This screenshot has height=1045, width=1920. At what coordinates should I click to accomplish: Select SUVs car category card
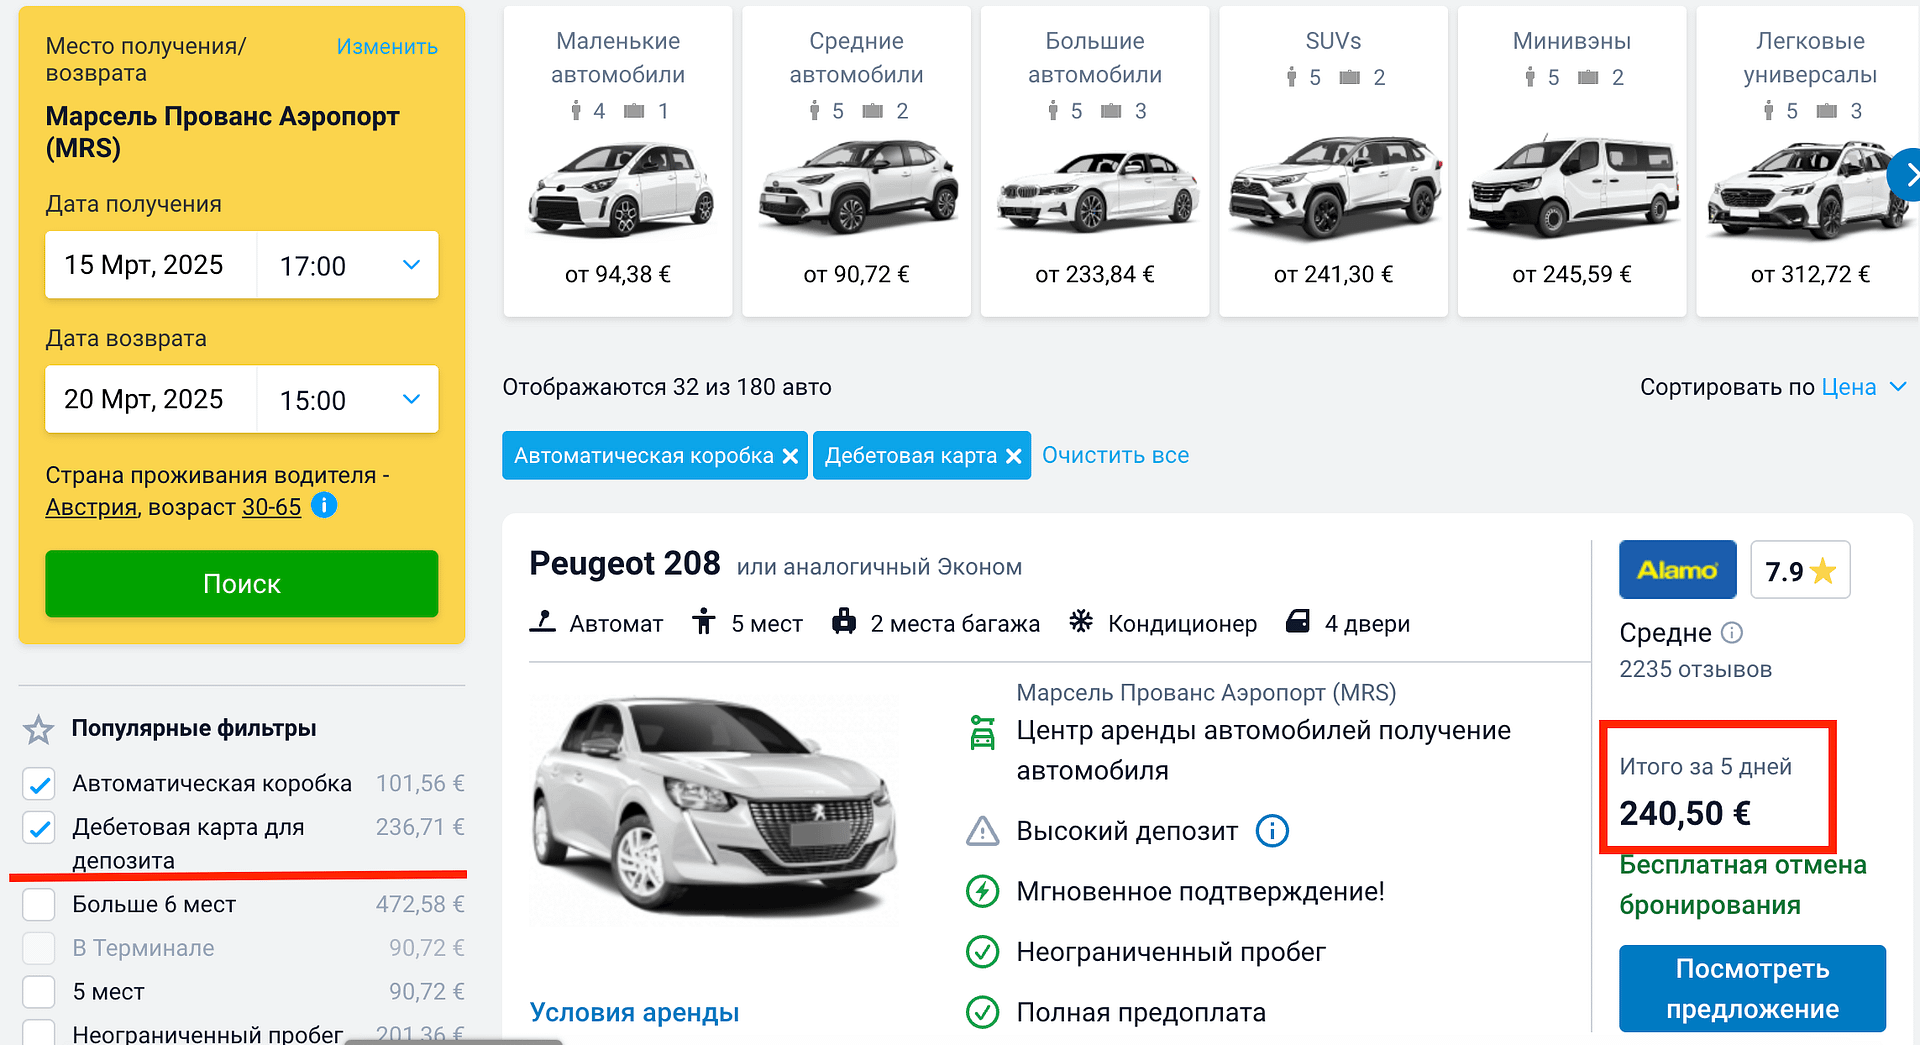1332,162
